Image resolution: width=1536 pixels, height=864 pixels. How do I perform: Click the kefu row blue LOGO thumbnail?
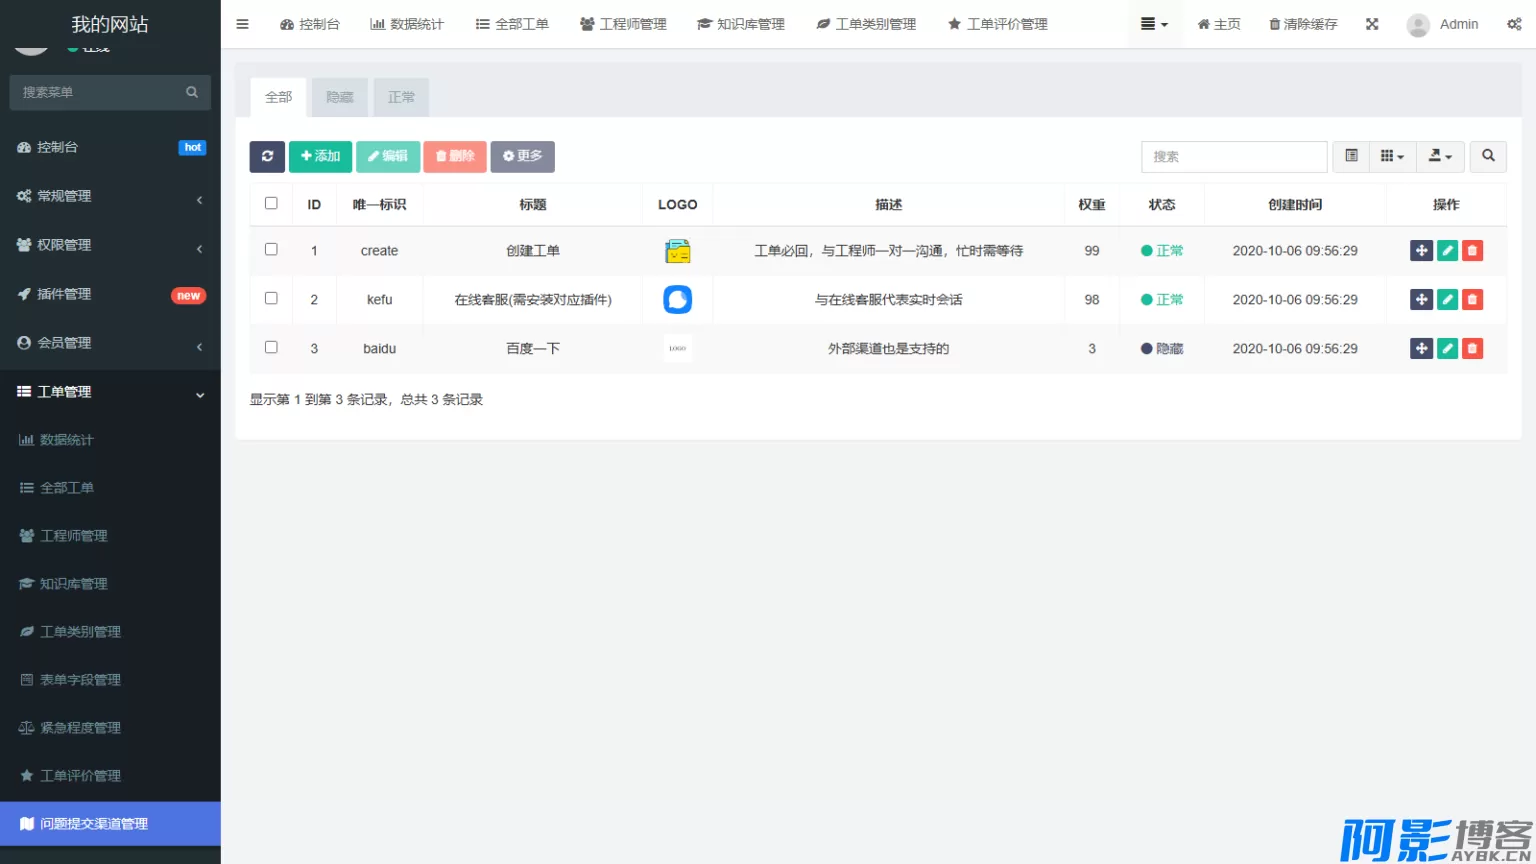click(x=677, y=300)
